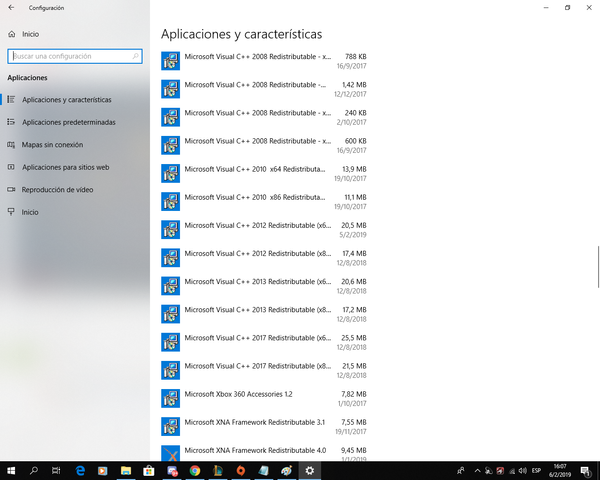Viewport: 600px width, 480px height.
Task: Open the clock showing 6/2/2019
Action: pos(560,470)
